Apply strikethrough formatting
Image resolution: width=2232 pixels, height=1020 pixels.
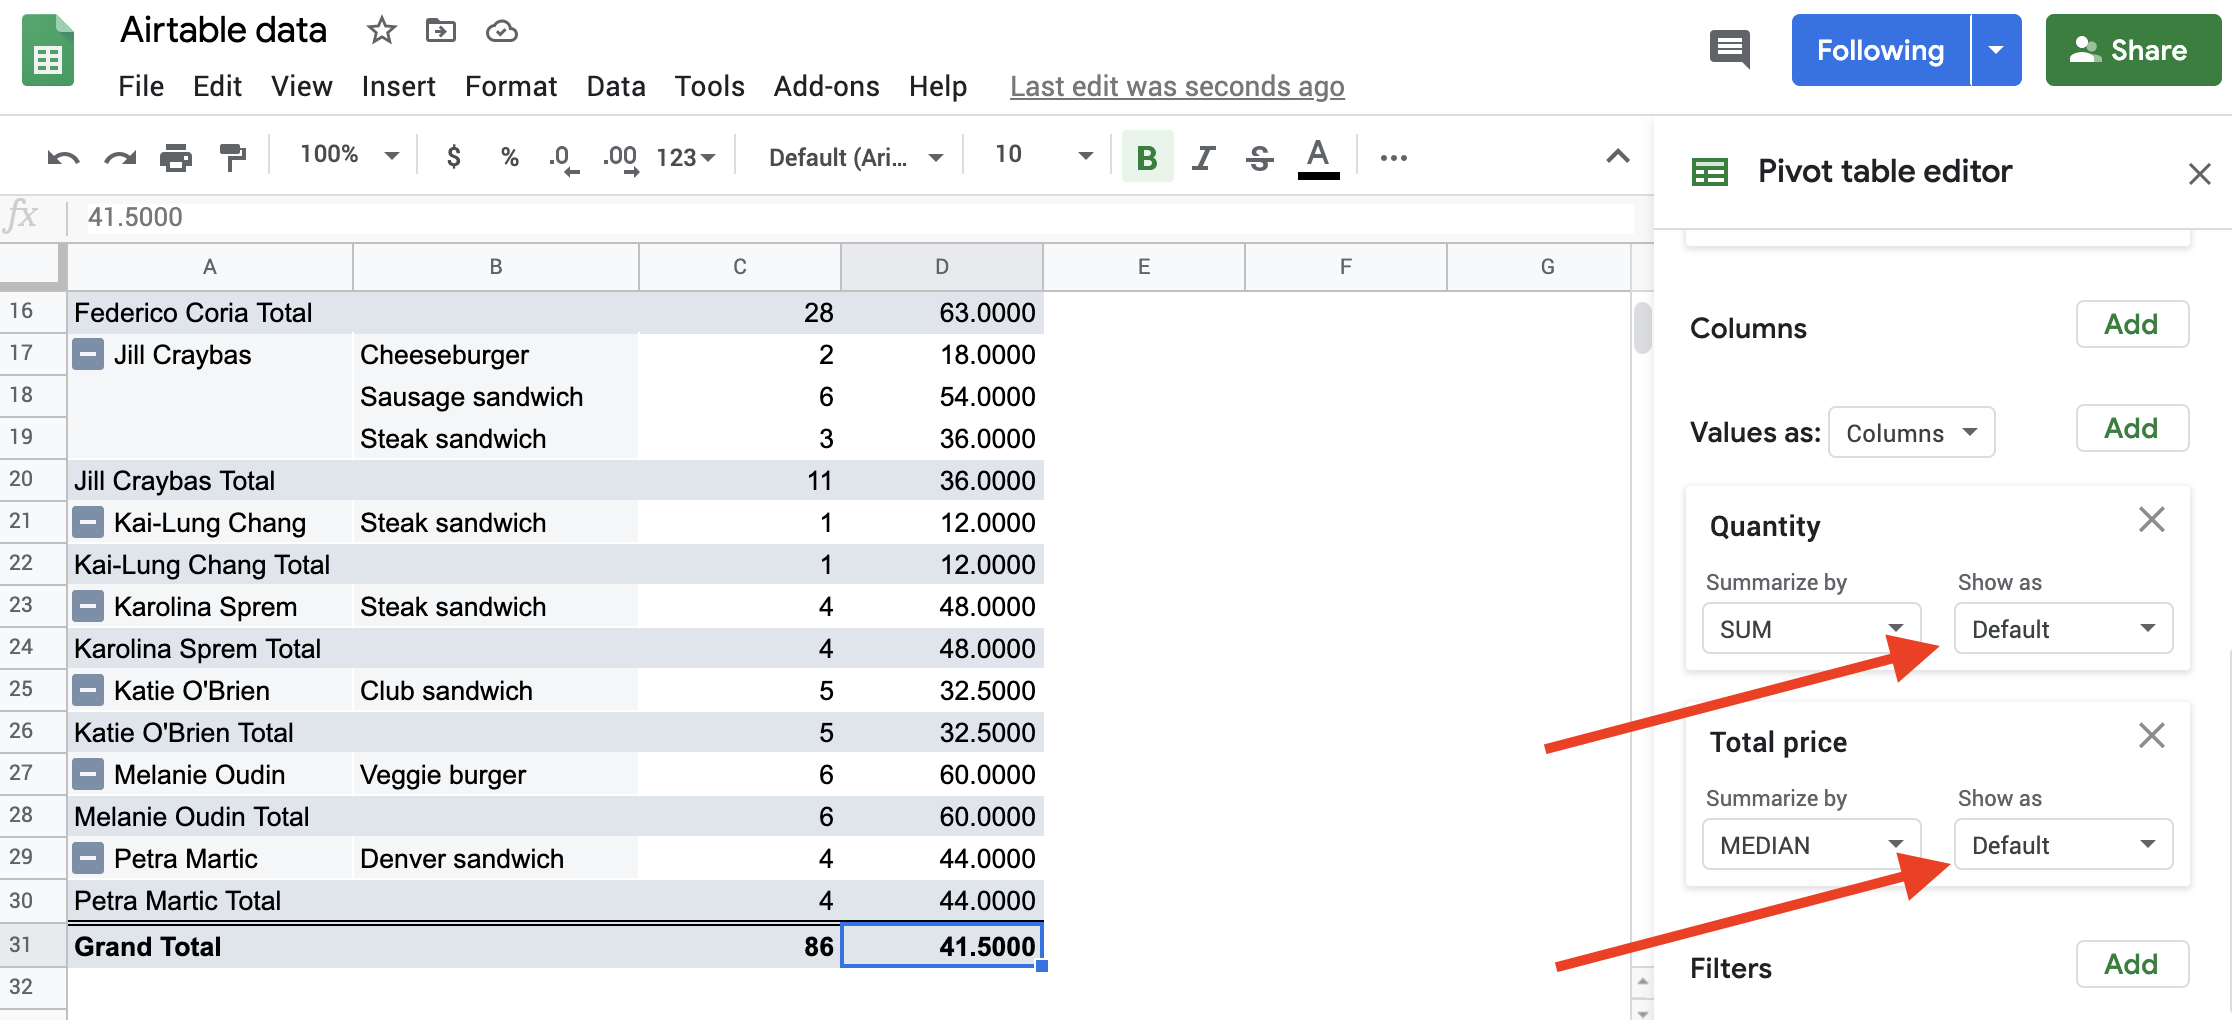[1259, 156]
